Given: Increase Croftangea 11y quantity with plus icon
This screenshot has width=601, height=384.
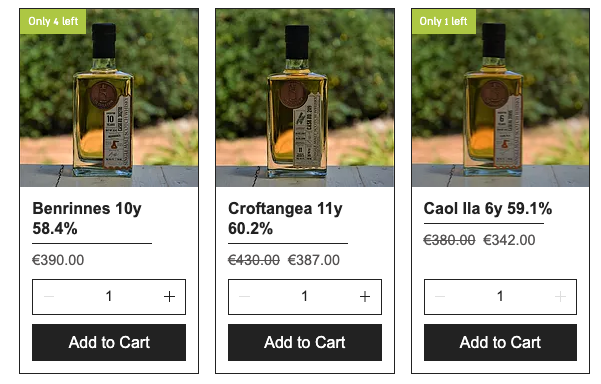Looking at the screenshot, I should coord(365,297).
